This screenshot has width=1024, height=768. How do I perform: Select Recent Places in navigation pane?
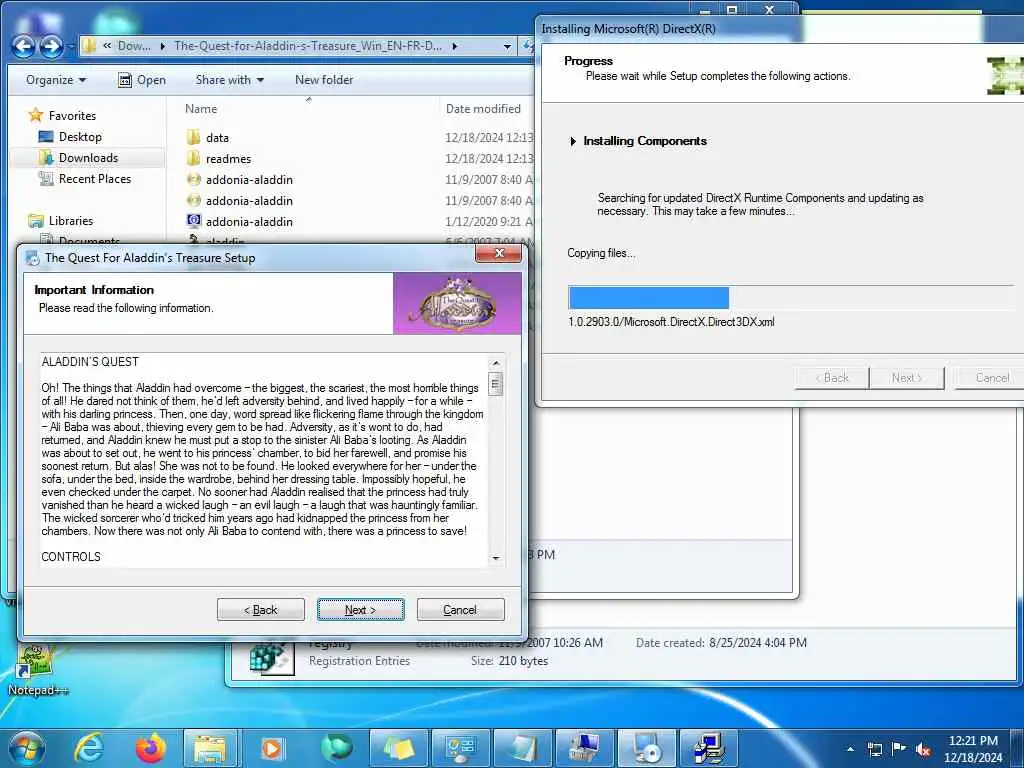(95, 178)
